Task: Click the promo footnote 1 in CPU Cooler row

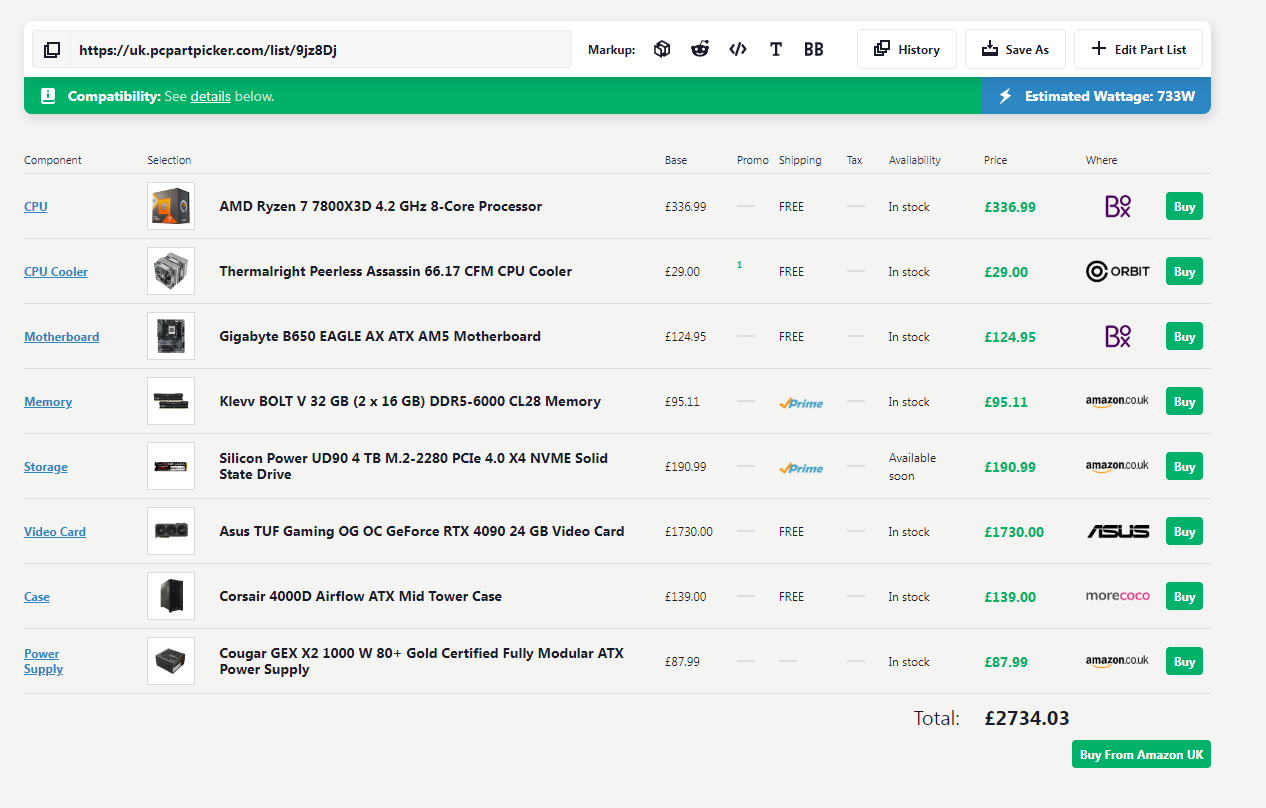Action: 740,265
